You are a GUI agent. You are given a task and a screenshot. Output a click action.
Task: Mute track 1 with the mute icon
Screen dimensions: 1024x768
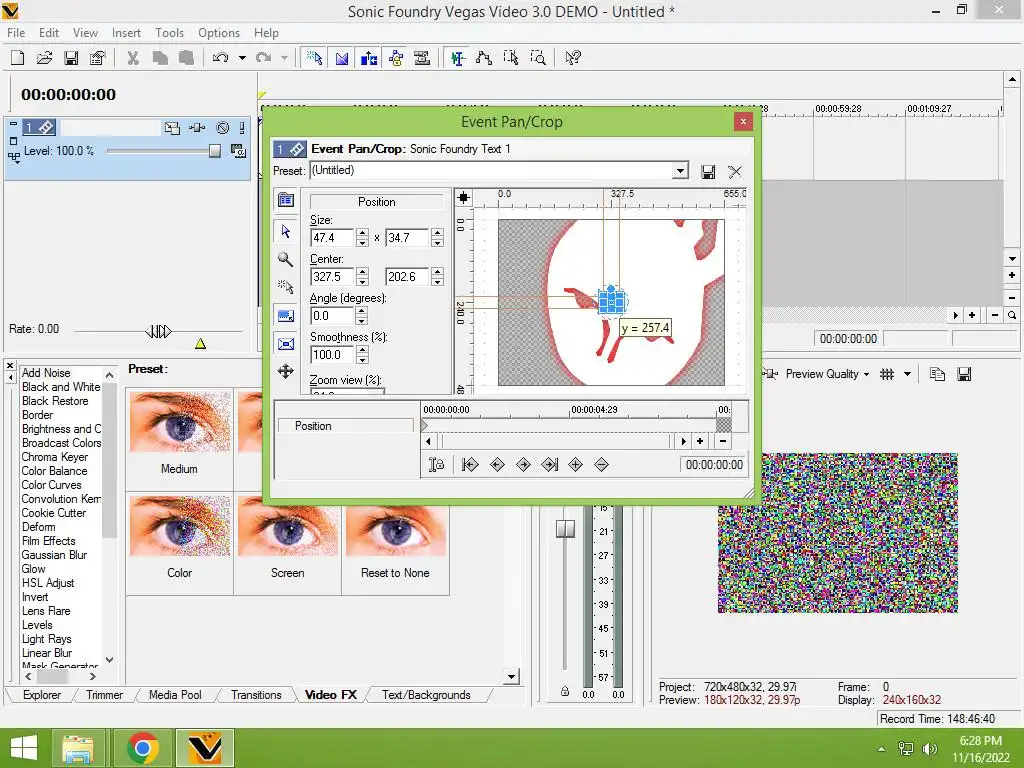point(223,128)
